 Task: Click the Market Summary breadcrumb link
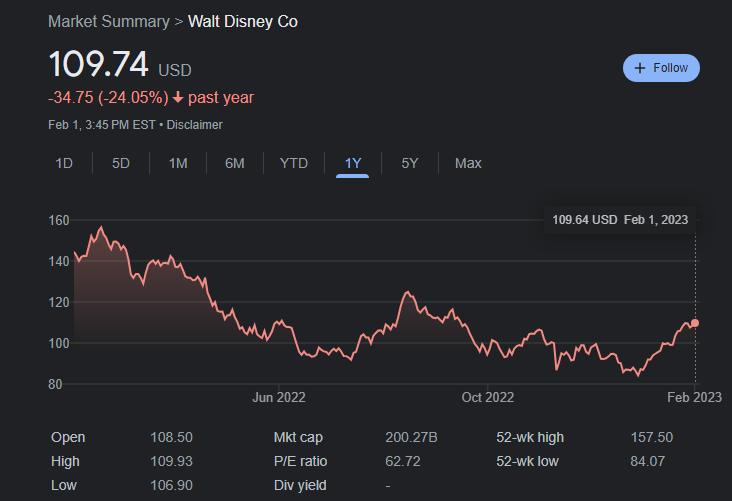(x=108, y=22)
